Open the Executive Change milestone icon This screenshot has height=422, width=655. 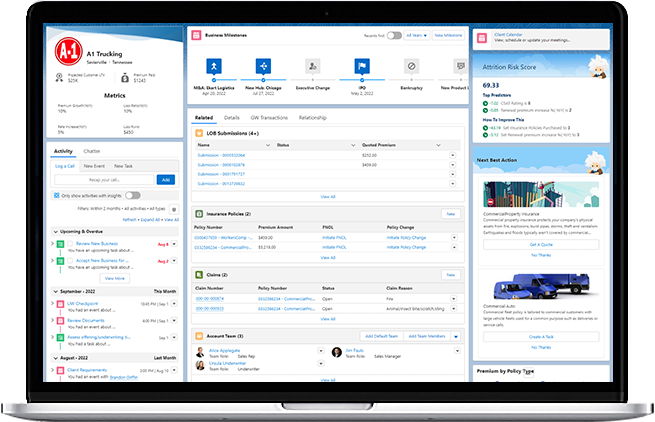point(312,66)
